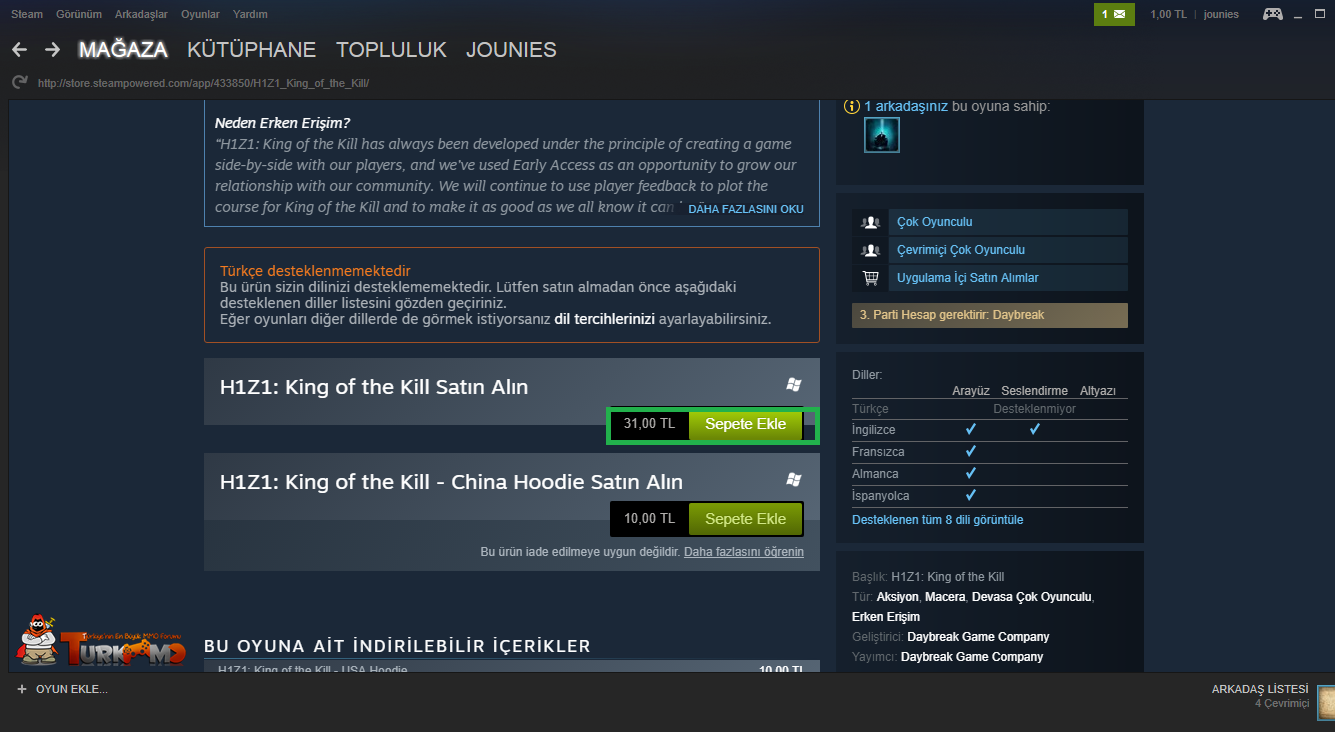Expand Desteklenen tüm 8 dili görüntüle
This screenshot has height=732, width=1335.
pos(937,520)
